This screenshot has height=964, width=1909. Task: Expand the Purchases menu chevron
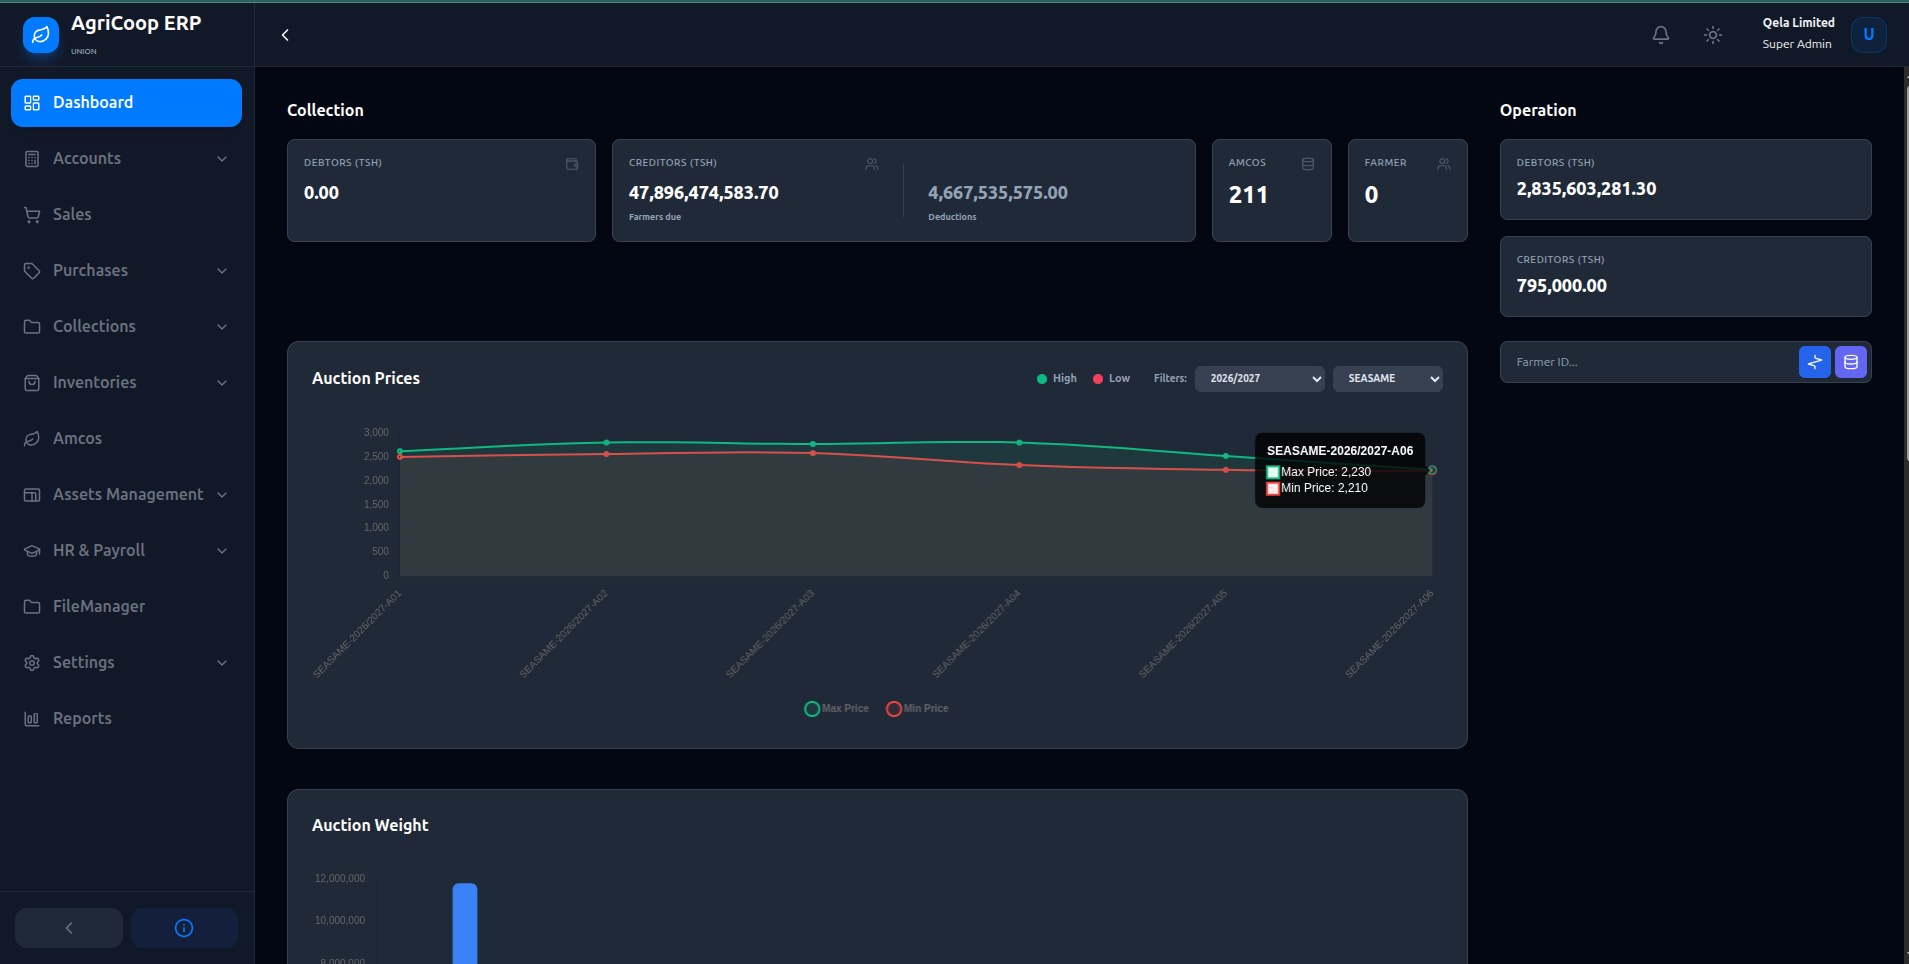[222, 271]
